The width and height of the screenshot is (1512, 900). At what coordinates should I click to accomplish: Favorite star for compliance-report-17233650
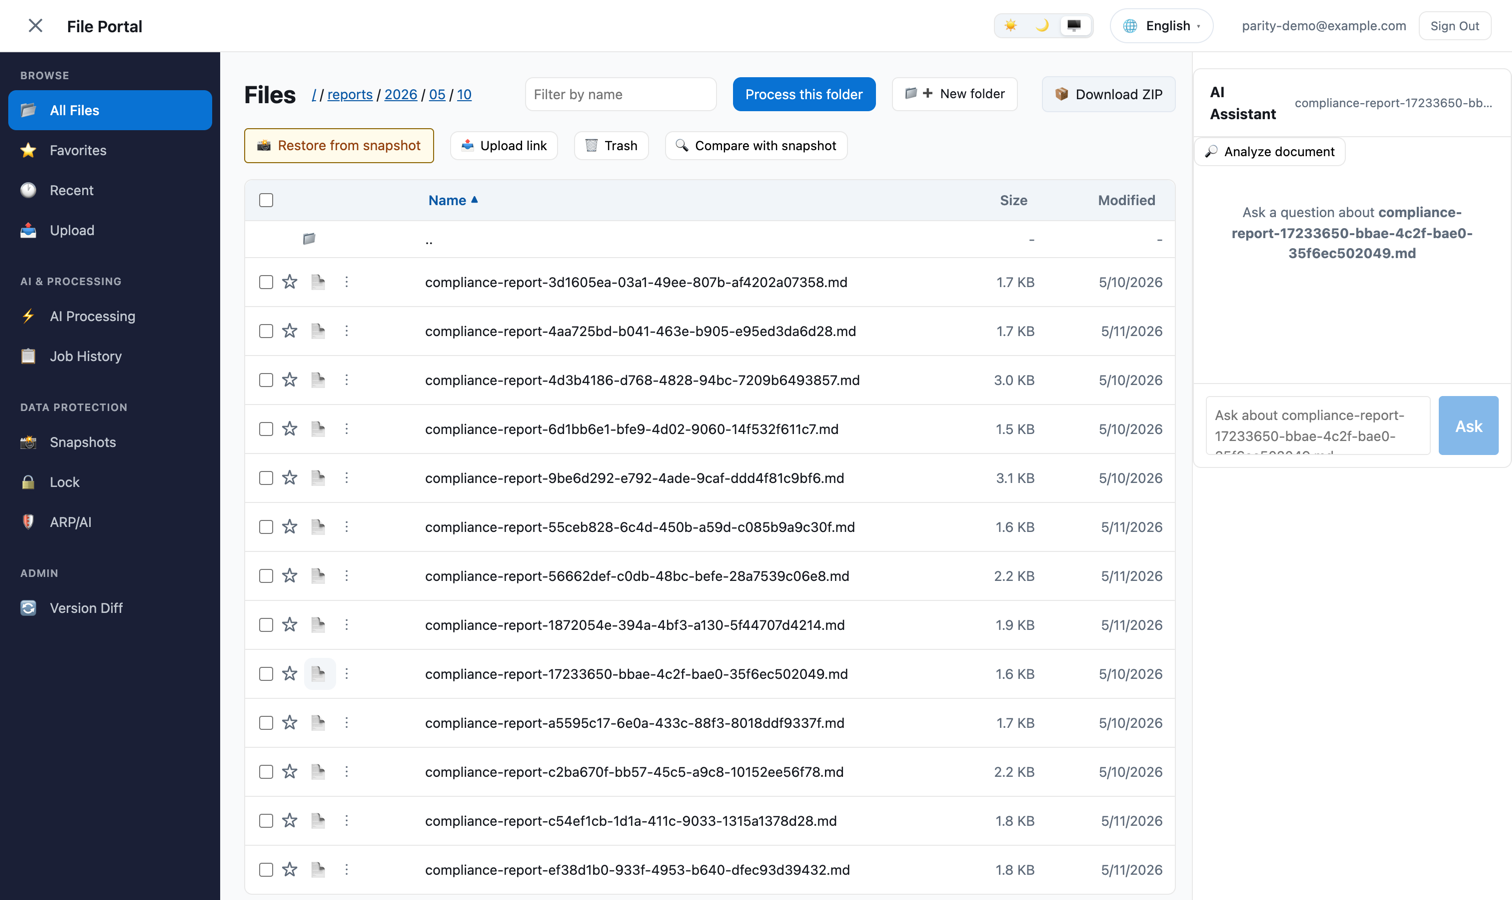(x=290, y=674)
